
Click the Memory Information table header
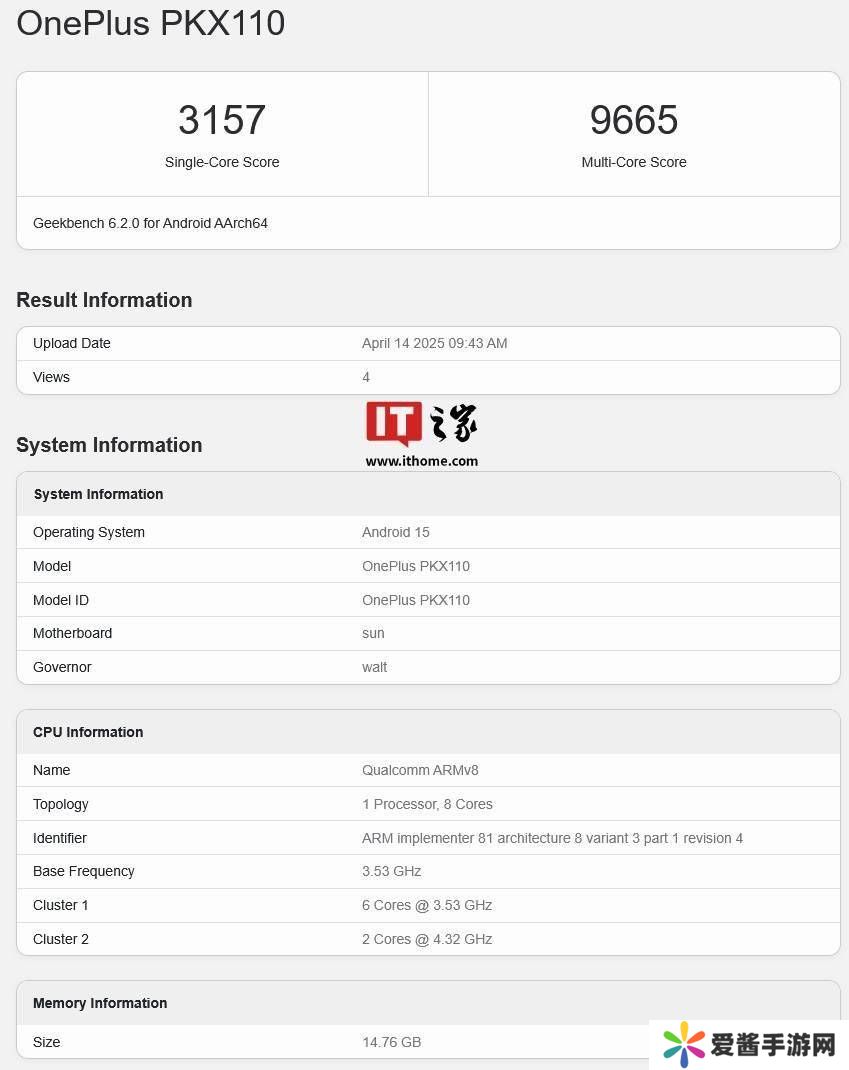coord(100,1003)
